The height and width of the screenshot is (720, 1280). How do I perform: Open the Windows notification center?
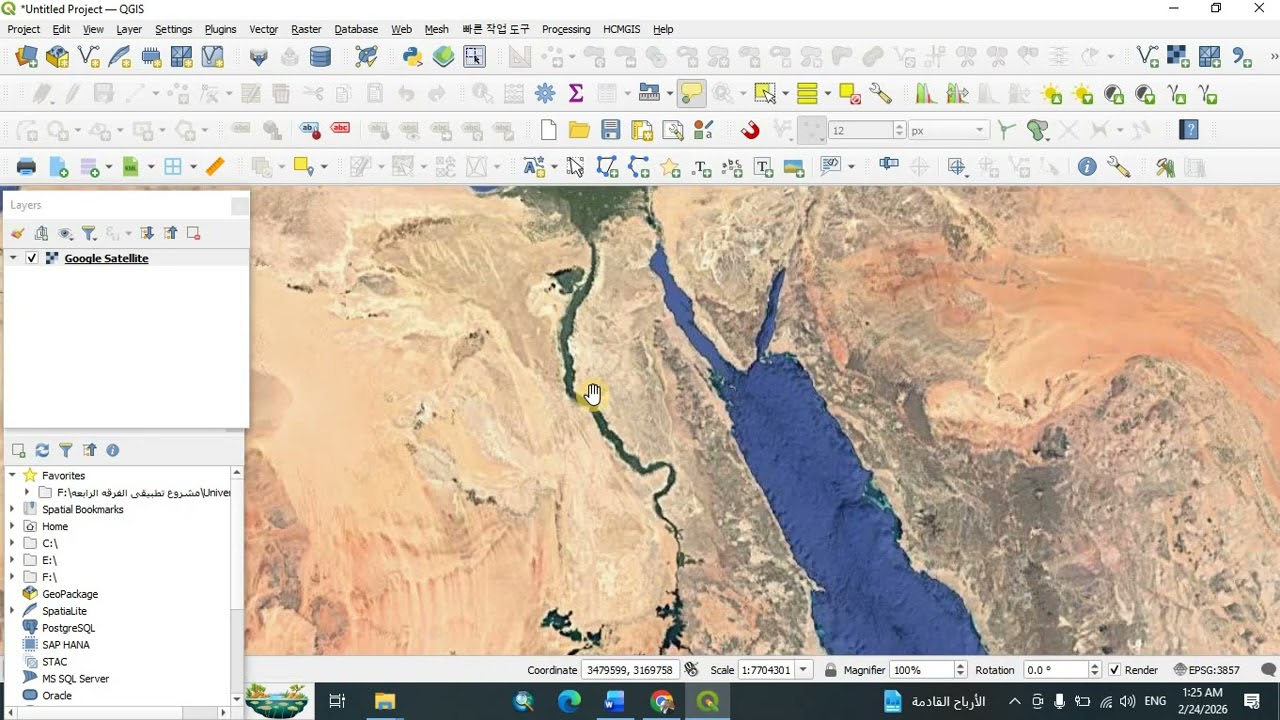coord(1251,702)
